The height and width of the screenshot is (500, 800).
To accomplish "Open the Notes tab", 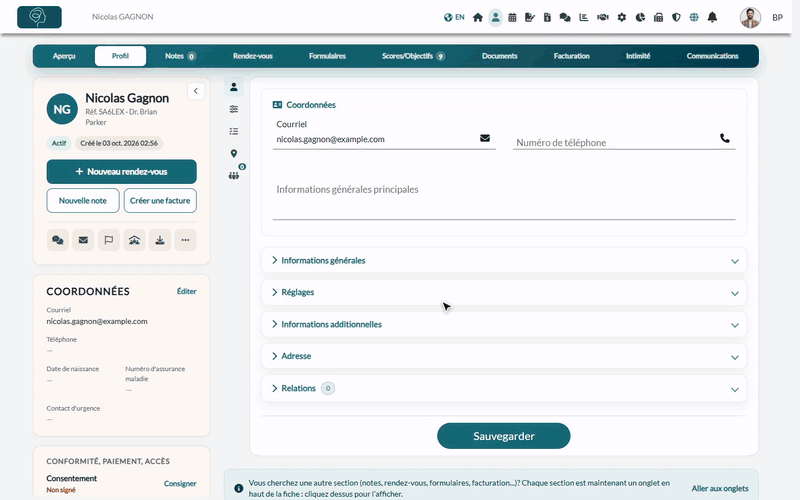I will pos(180,56).
